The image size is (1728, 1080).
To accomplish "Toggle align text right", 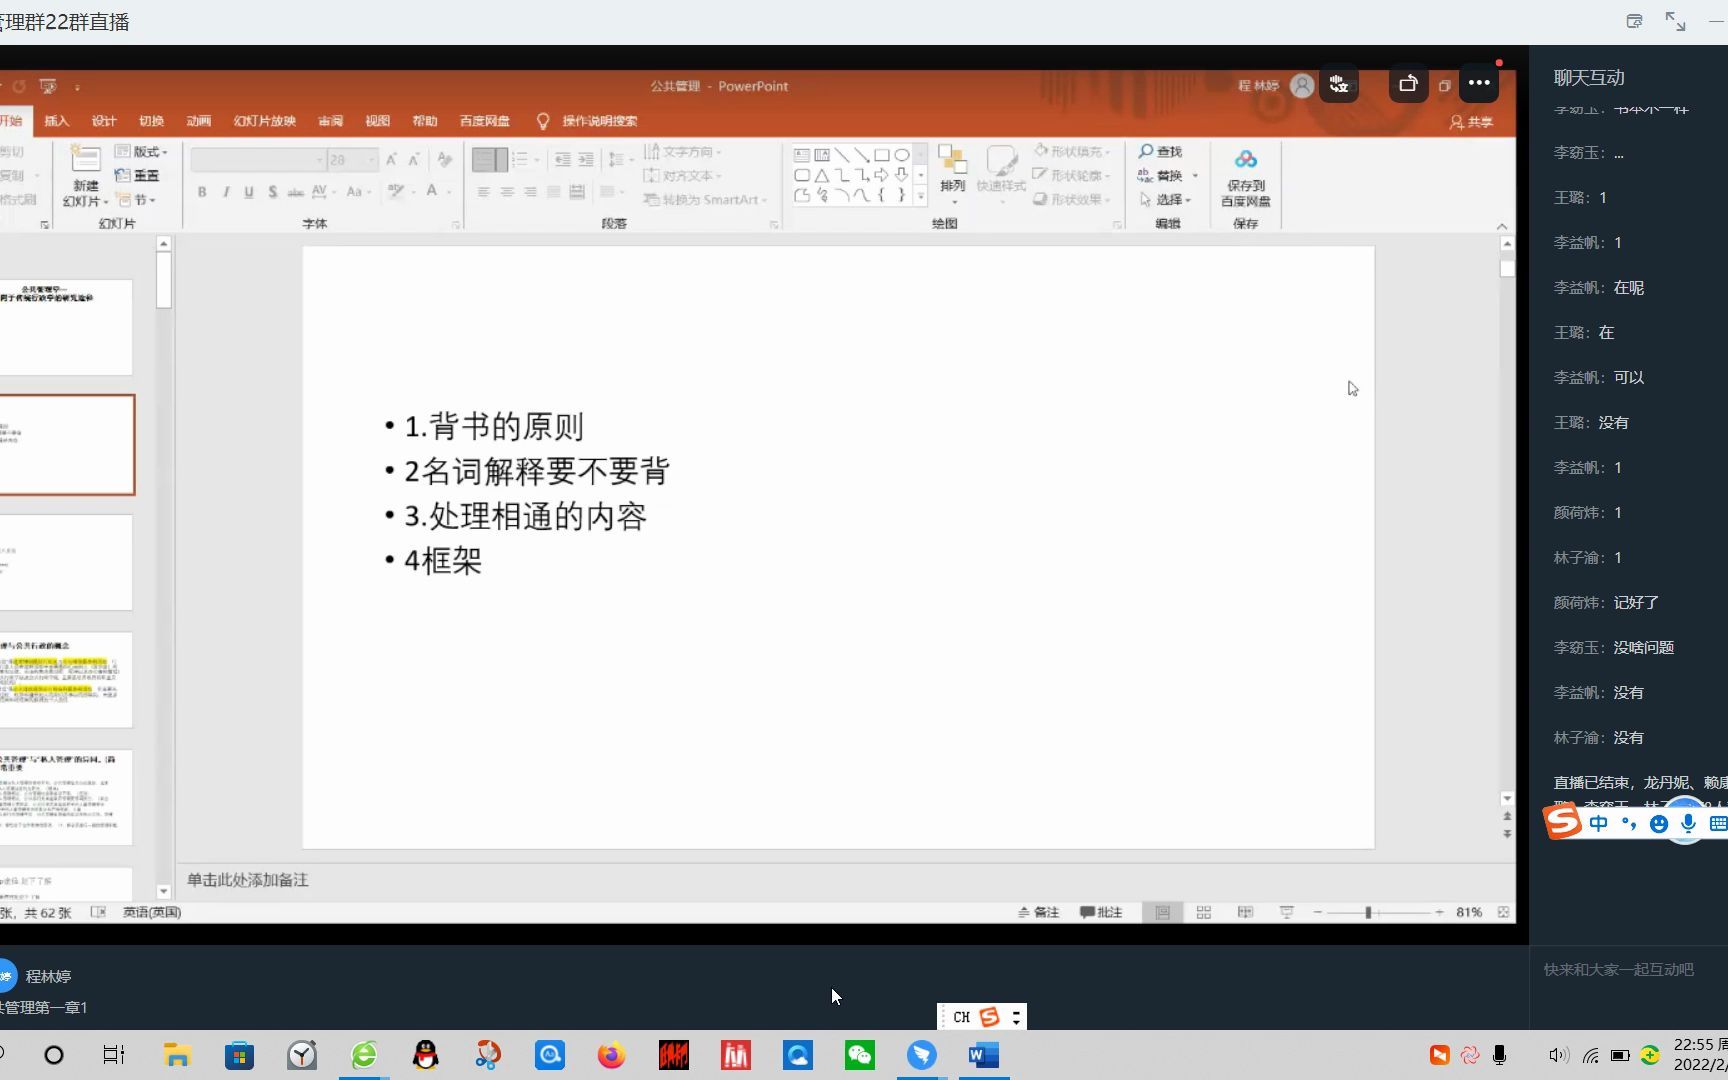I will [530, 192].
